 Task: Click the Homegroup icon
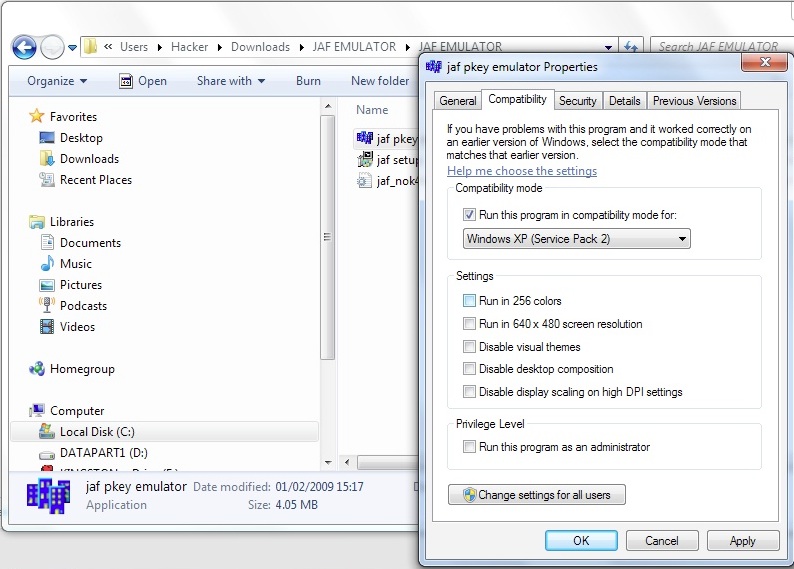click(36, 369)
